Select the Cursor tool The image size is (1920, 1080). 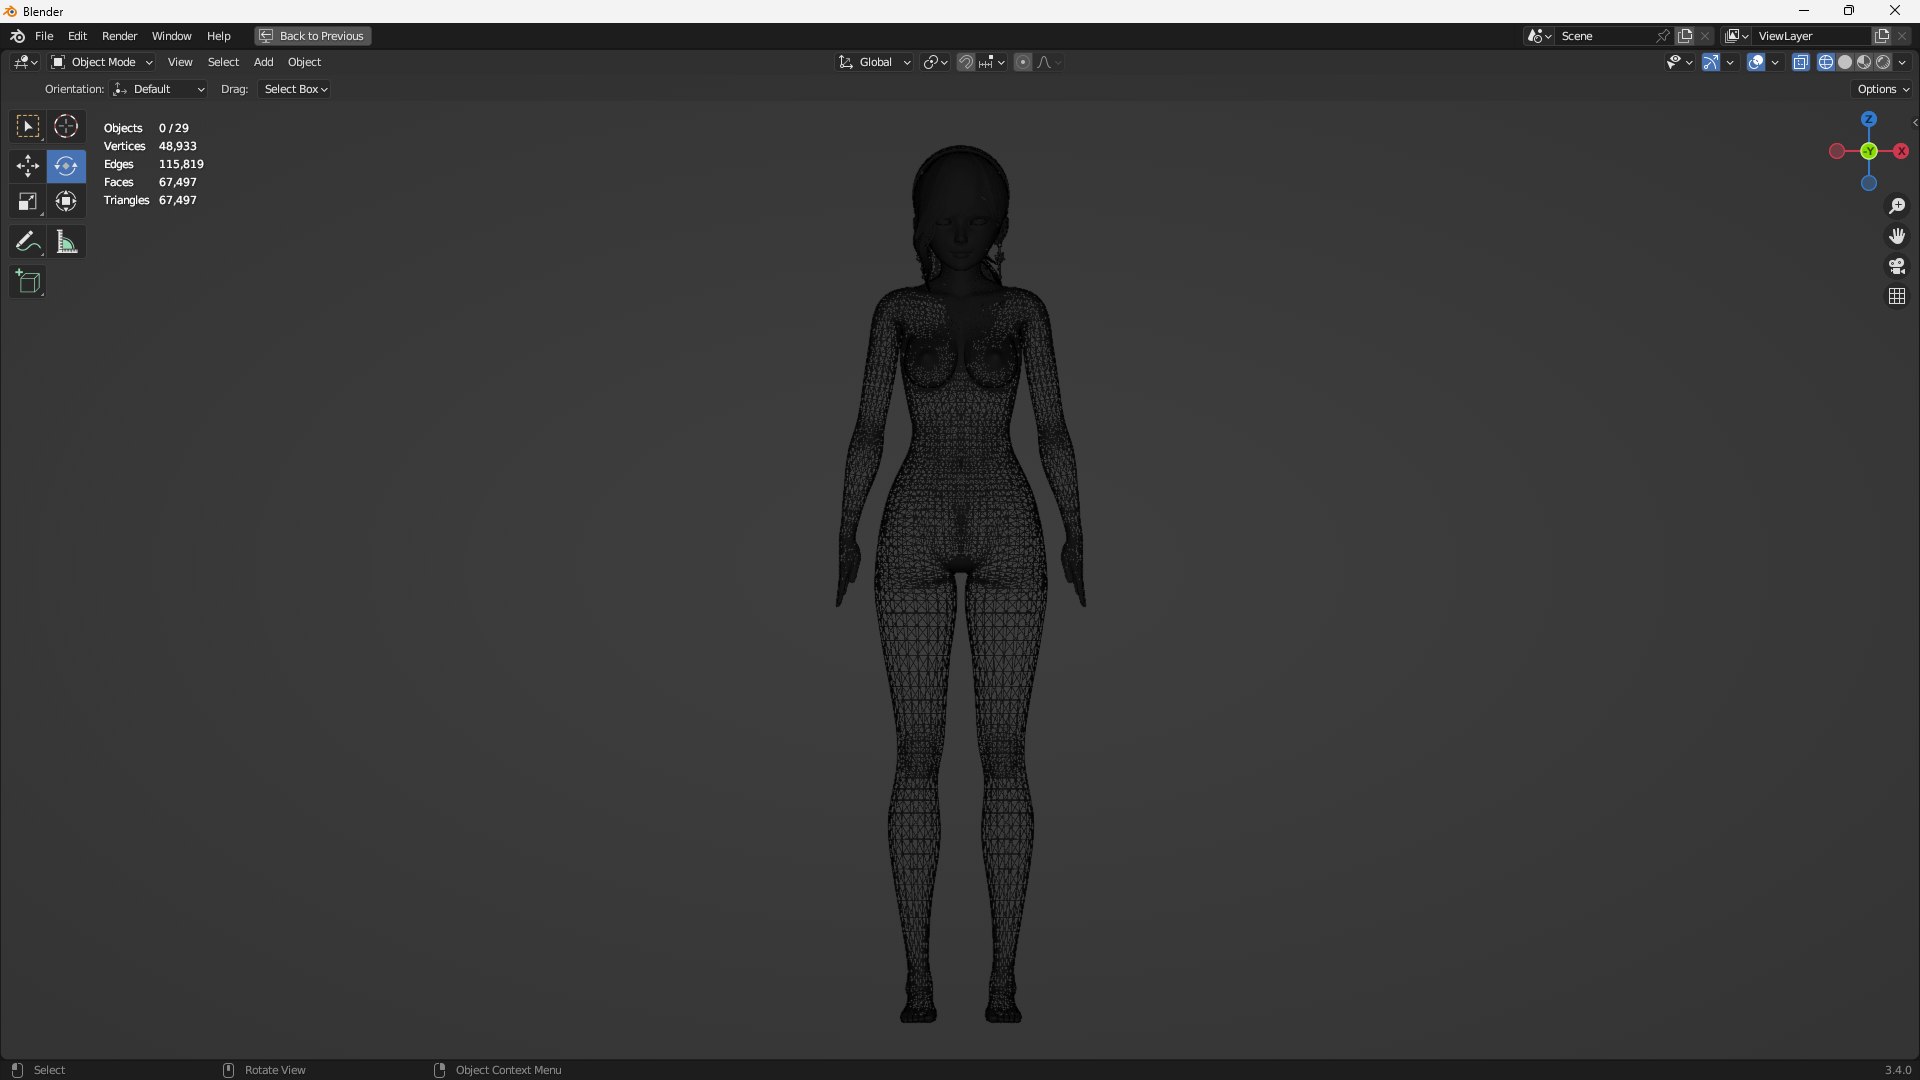click(x=66, y=126)
